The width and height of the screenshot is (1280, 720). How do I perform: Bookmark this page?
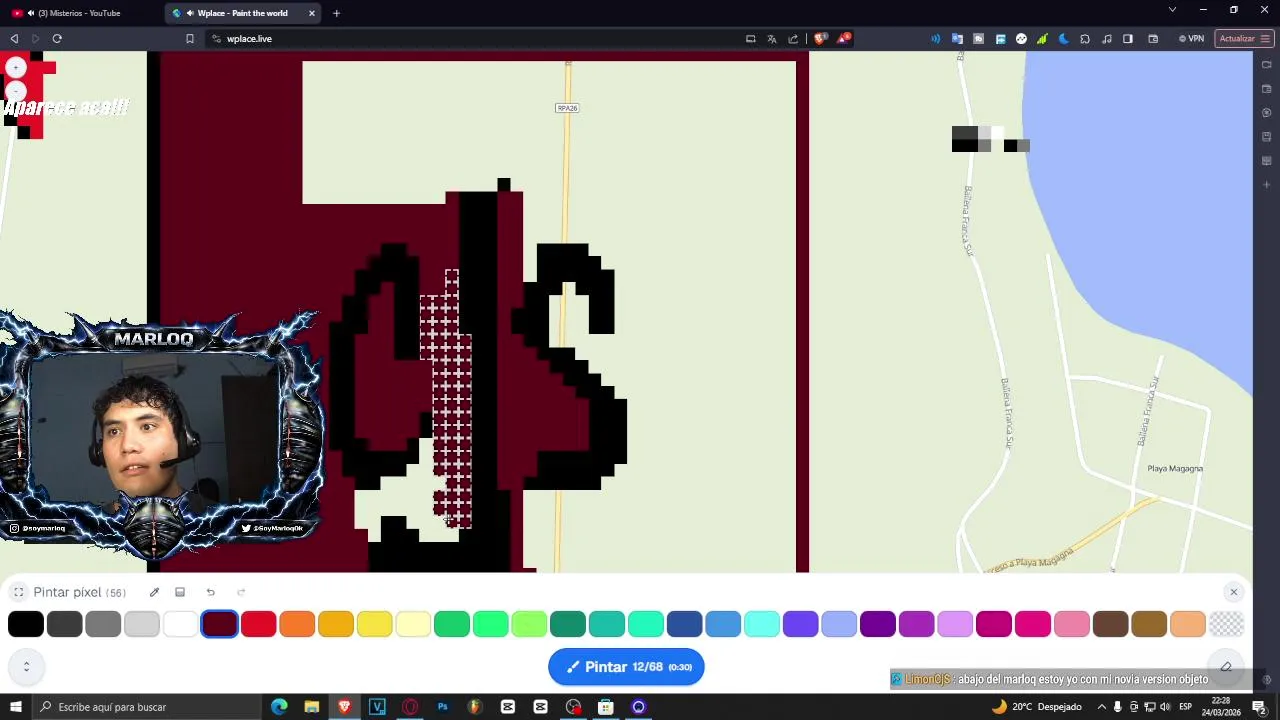189,39
